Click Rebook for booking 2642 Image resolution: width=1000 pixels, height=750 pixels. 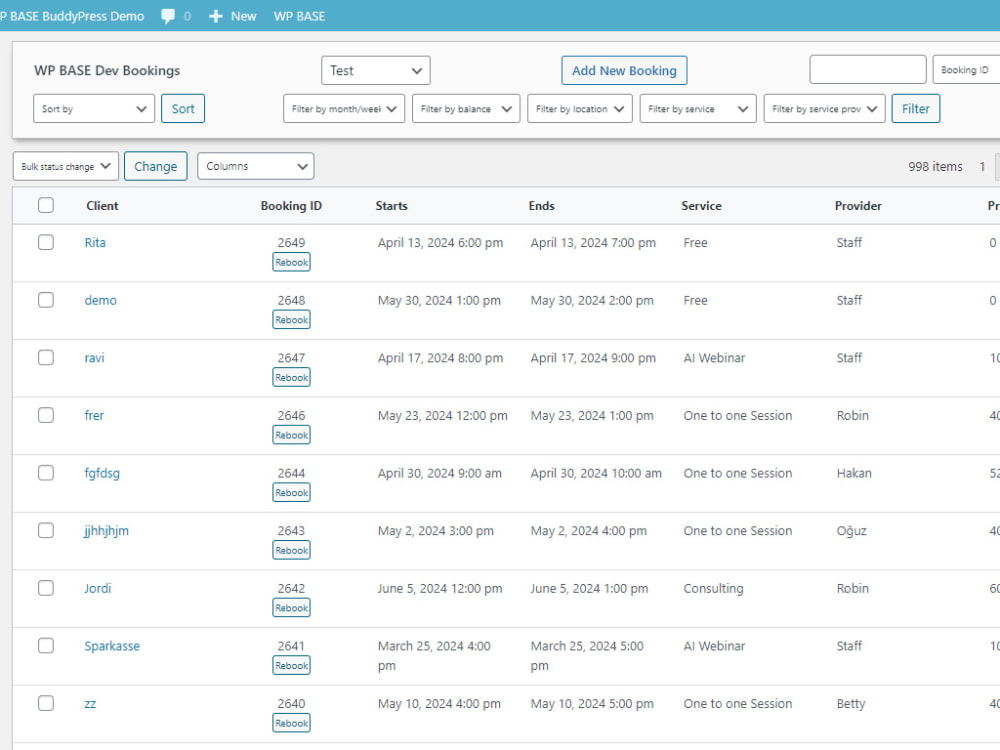[x=291, y=608]
